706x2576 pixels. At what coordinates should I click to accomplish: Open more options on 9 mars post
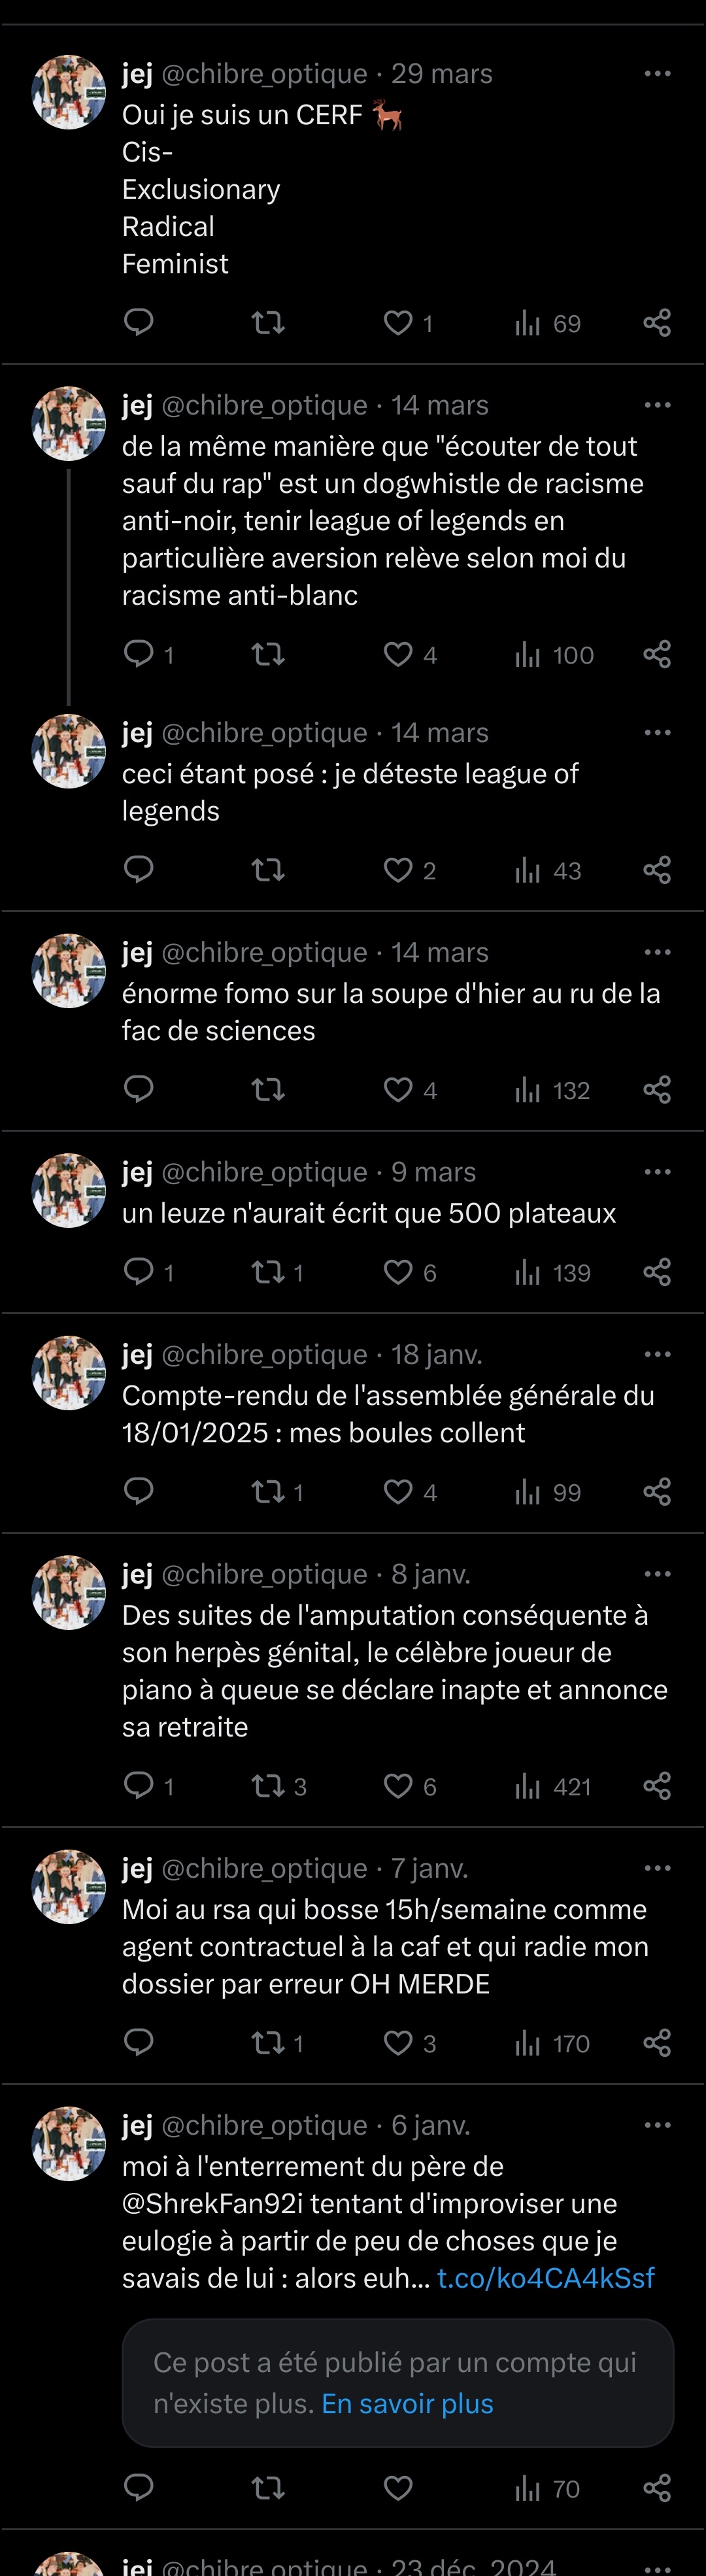click(657, 1172)
